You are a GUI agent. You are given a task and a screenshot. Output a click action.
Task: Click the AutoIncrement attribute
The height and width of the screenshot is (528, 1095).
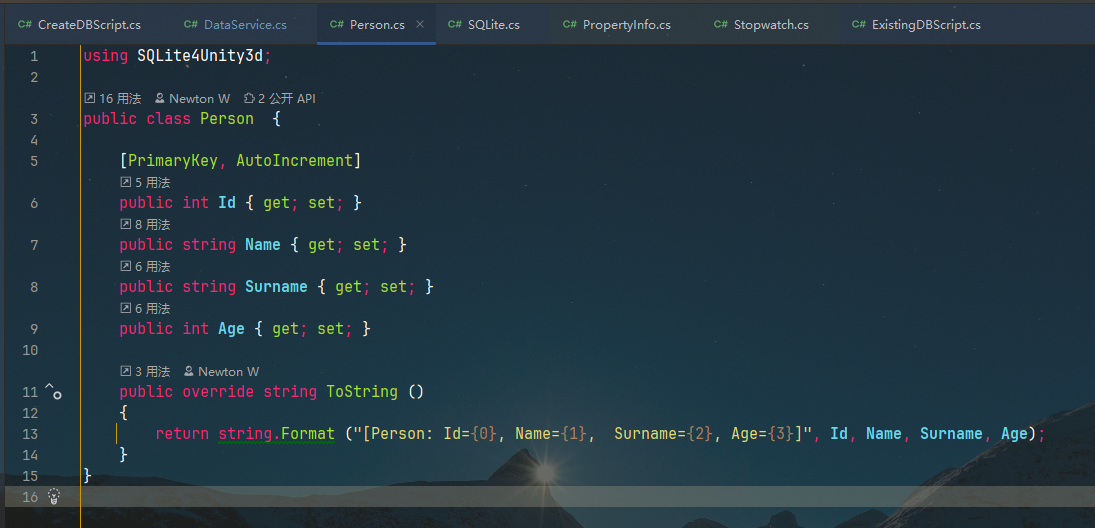[295, 161]
